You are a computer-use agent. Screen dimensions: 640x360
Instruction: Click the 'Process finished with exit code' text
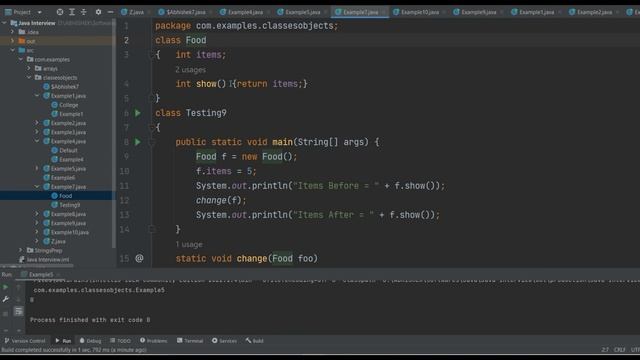pyautogui.click(x=90, y=320)
